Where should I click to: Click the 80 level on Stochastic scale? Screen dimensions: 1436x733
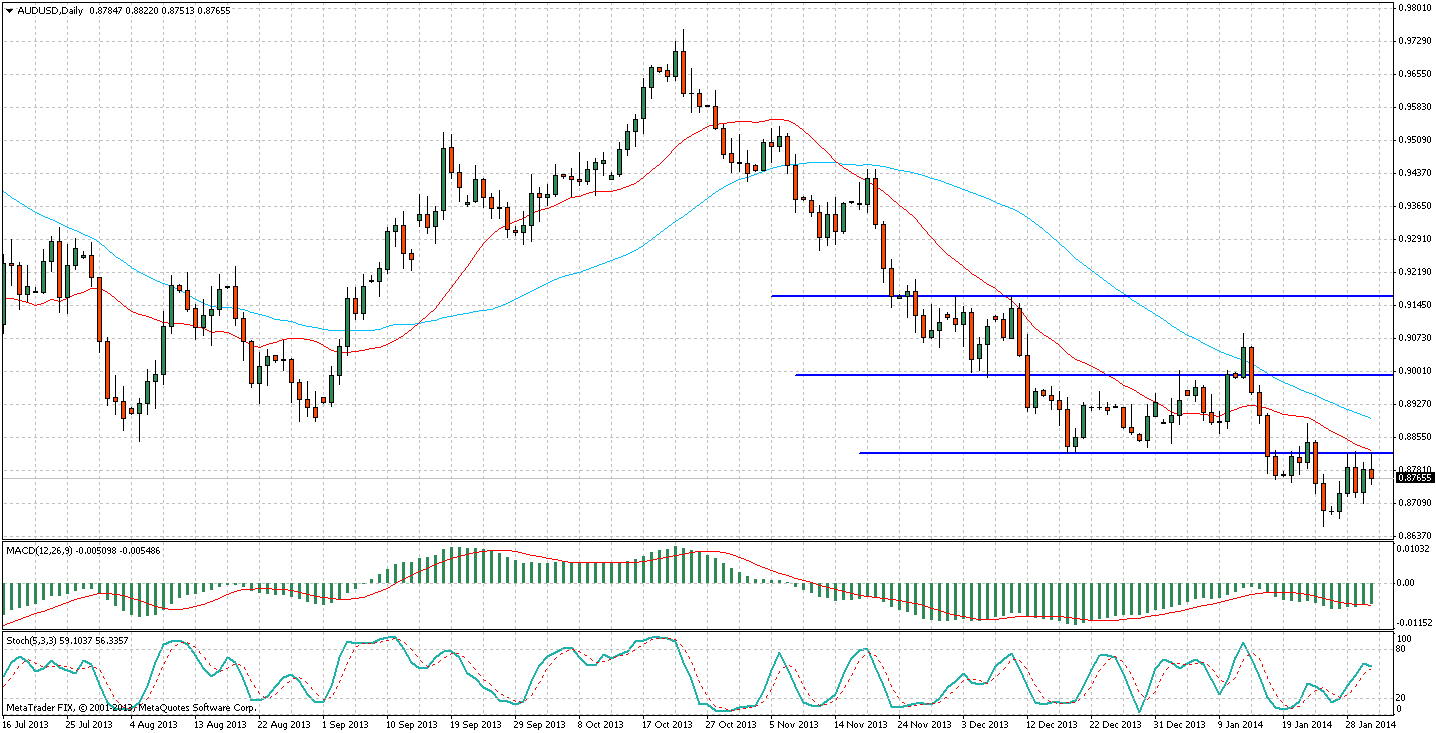pyautogui.click(x=1406, y=649)
